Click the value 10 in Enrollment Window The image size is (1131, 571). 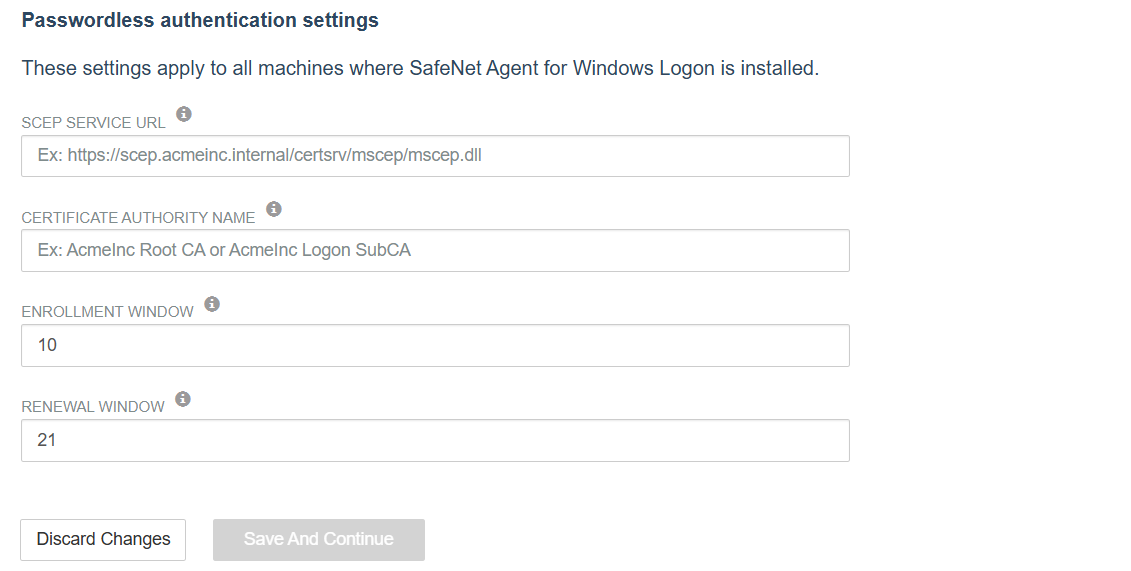coord(48,345)
